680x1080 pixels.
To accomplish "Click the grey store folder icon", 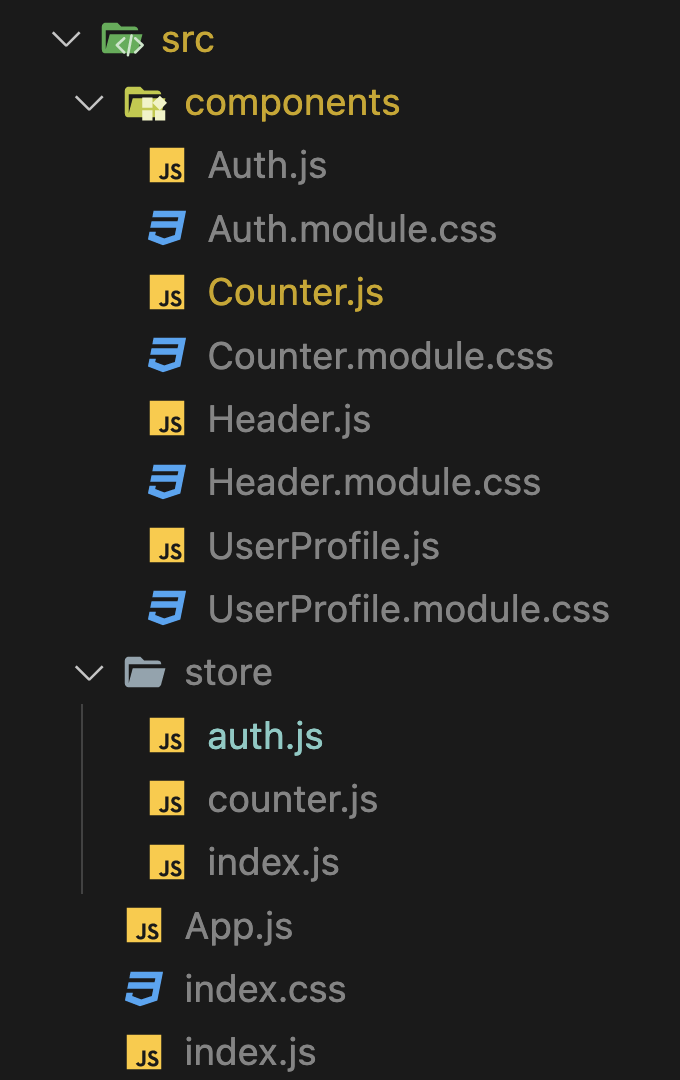I will coord(145,673).
